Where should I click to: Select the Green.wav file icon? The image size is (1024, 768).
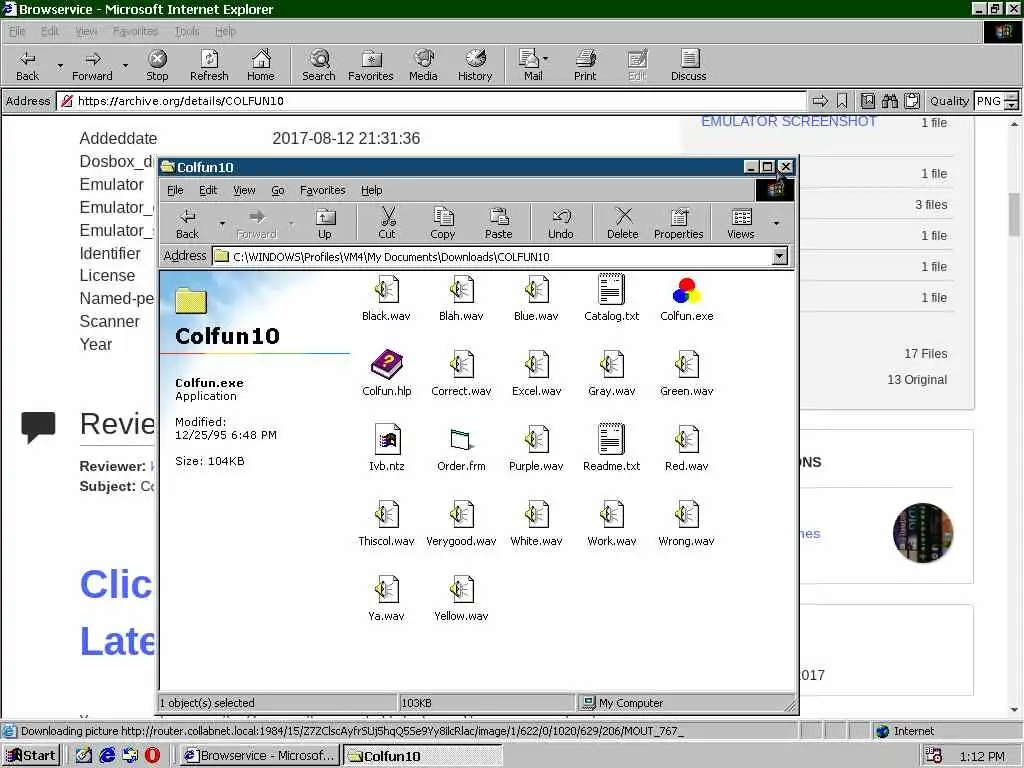click(x=686, y=373)
